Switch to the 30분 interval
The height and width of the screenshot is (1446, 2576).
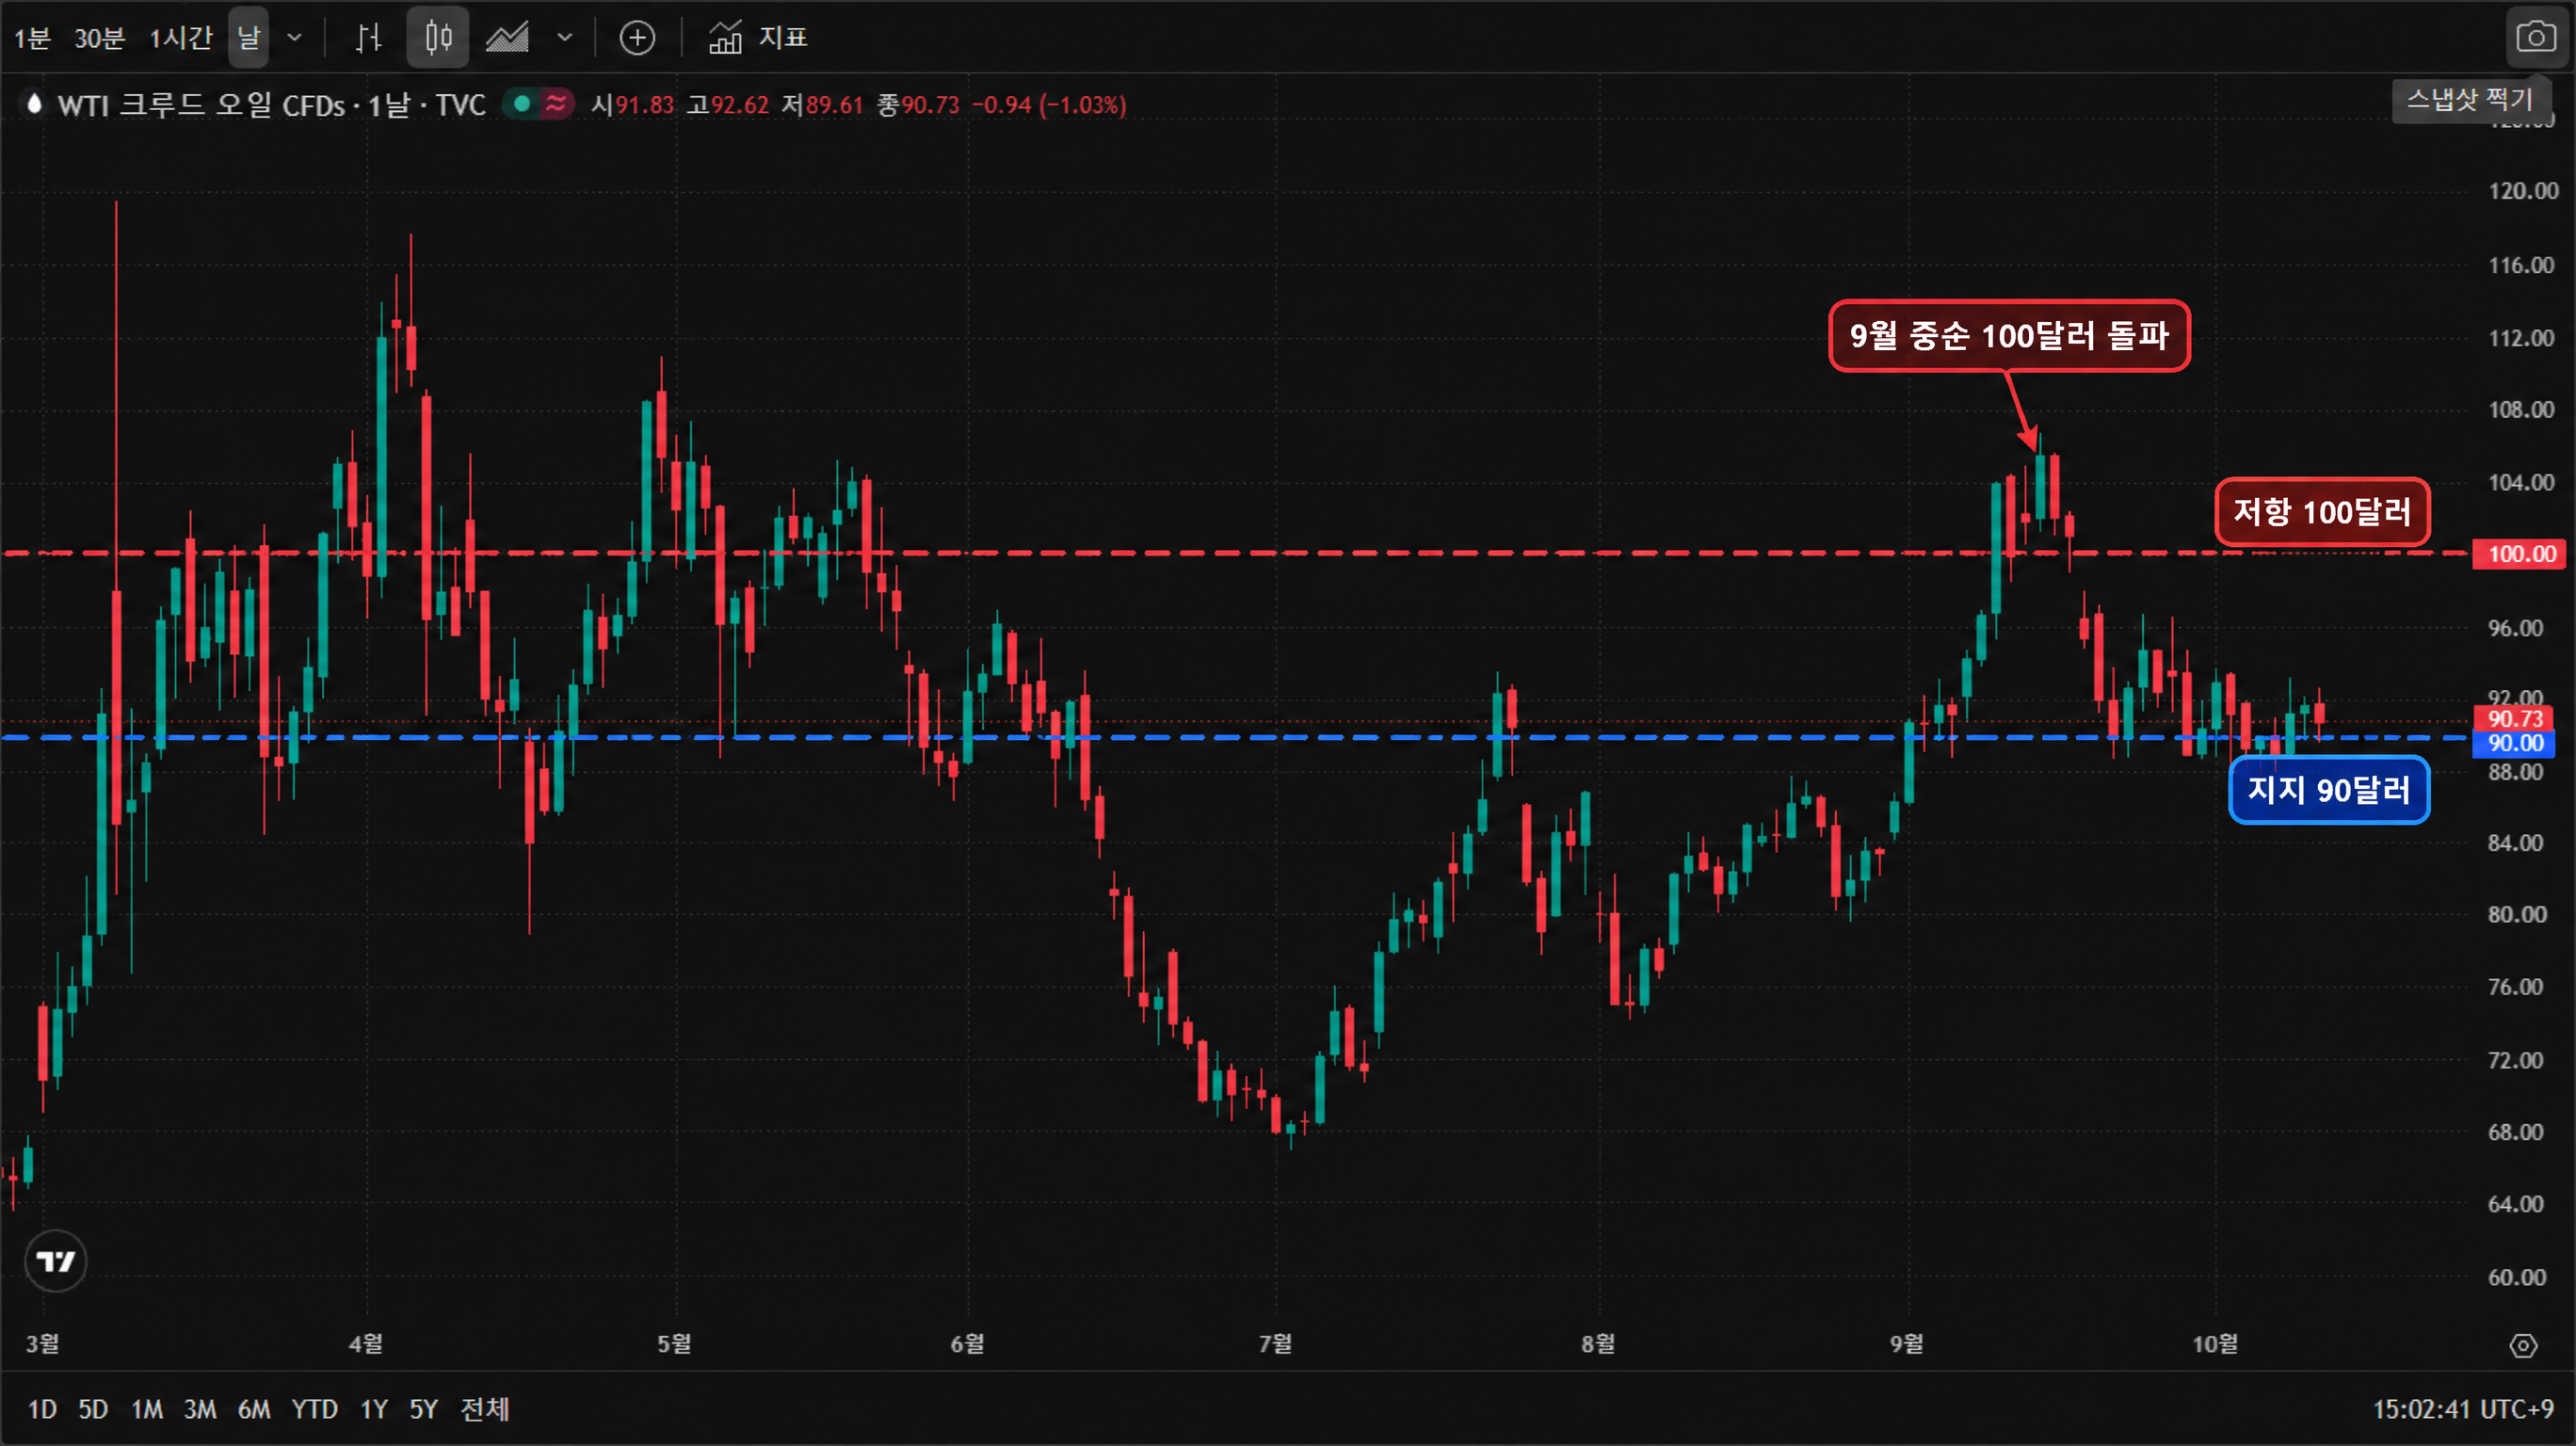tap(99, 38)
